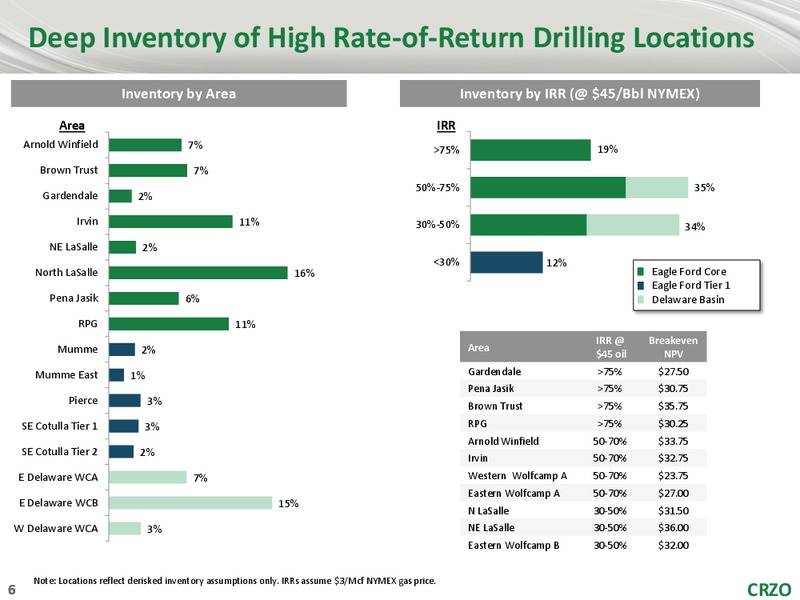Select the Gardendale 2% bar

coord(120,196)
